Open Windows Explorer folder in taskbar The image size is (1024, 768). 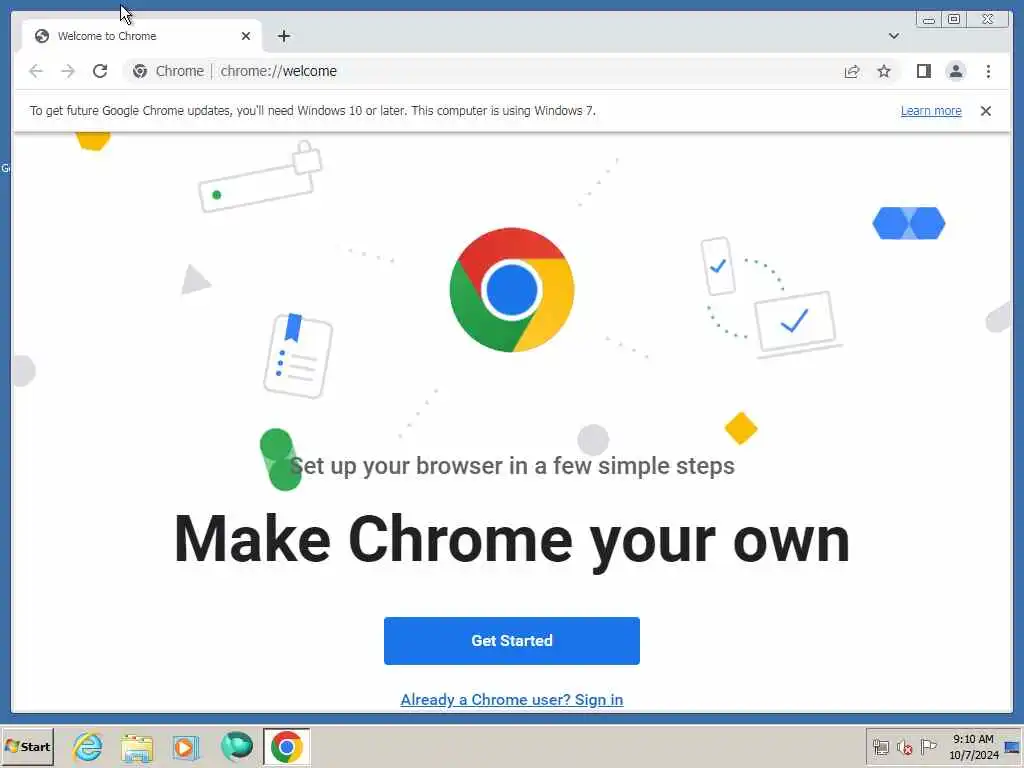(x=136, y=747)
